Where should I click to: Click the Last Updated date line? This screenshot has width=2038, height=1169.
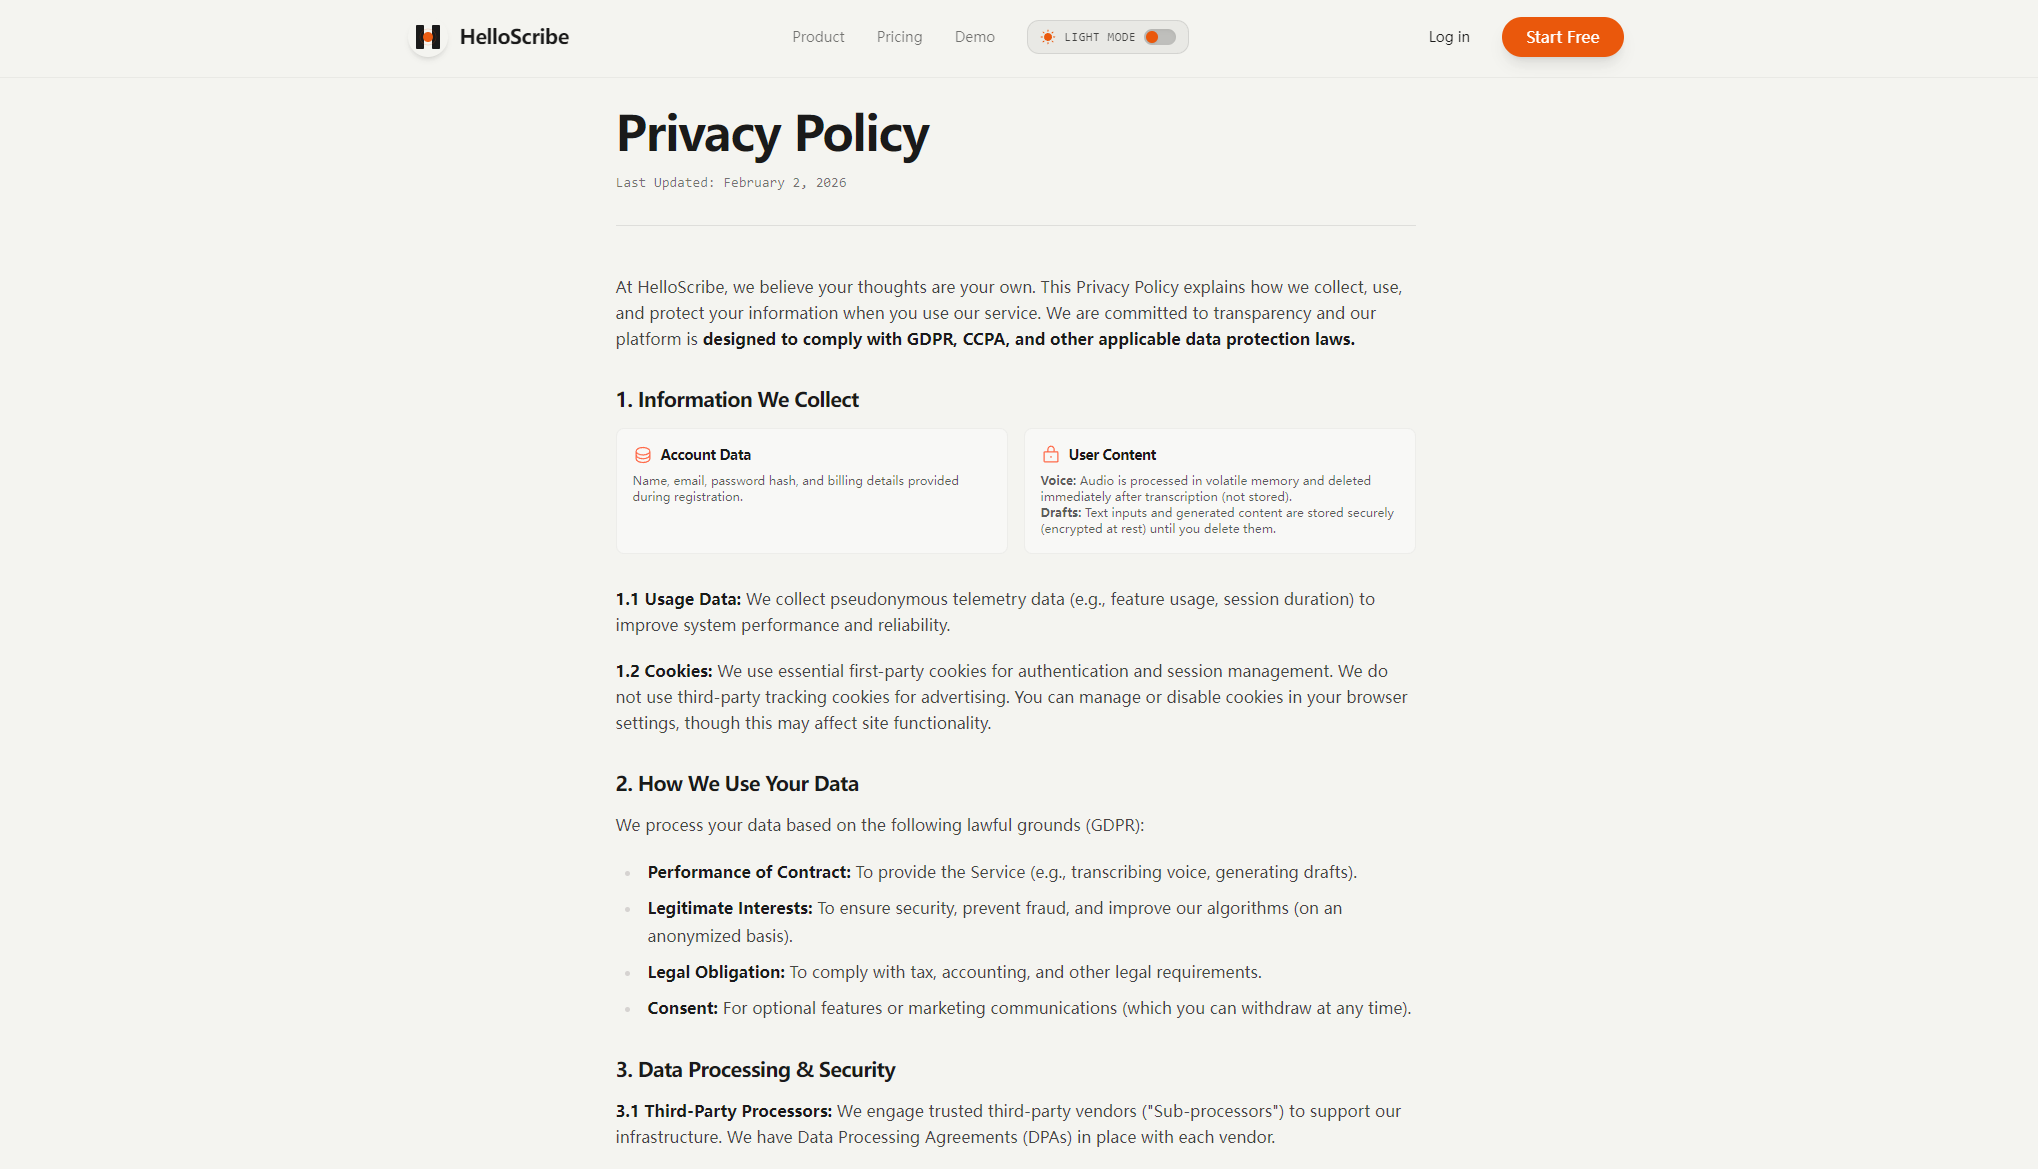coord(731,183)
